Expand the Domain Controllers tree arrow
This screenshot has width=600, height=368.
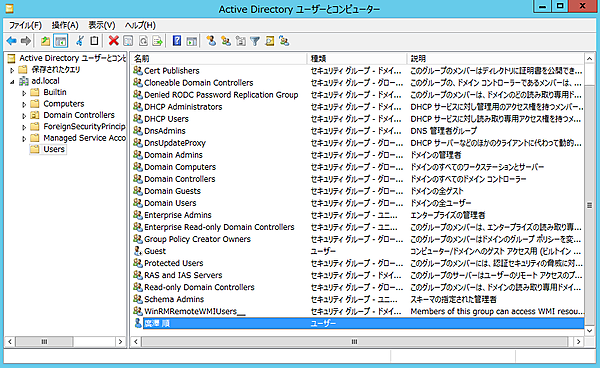(24, 116)
